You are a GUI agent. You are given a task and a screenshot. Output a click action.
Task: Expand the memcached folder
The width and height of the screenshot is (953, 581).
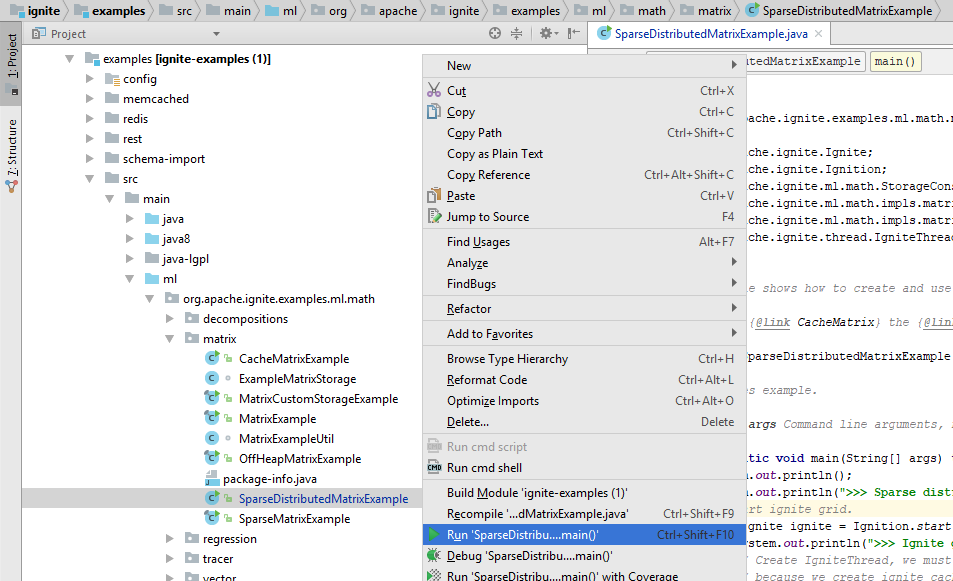pyautogui.click(x=90, y=98)
